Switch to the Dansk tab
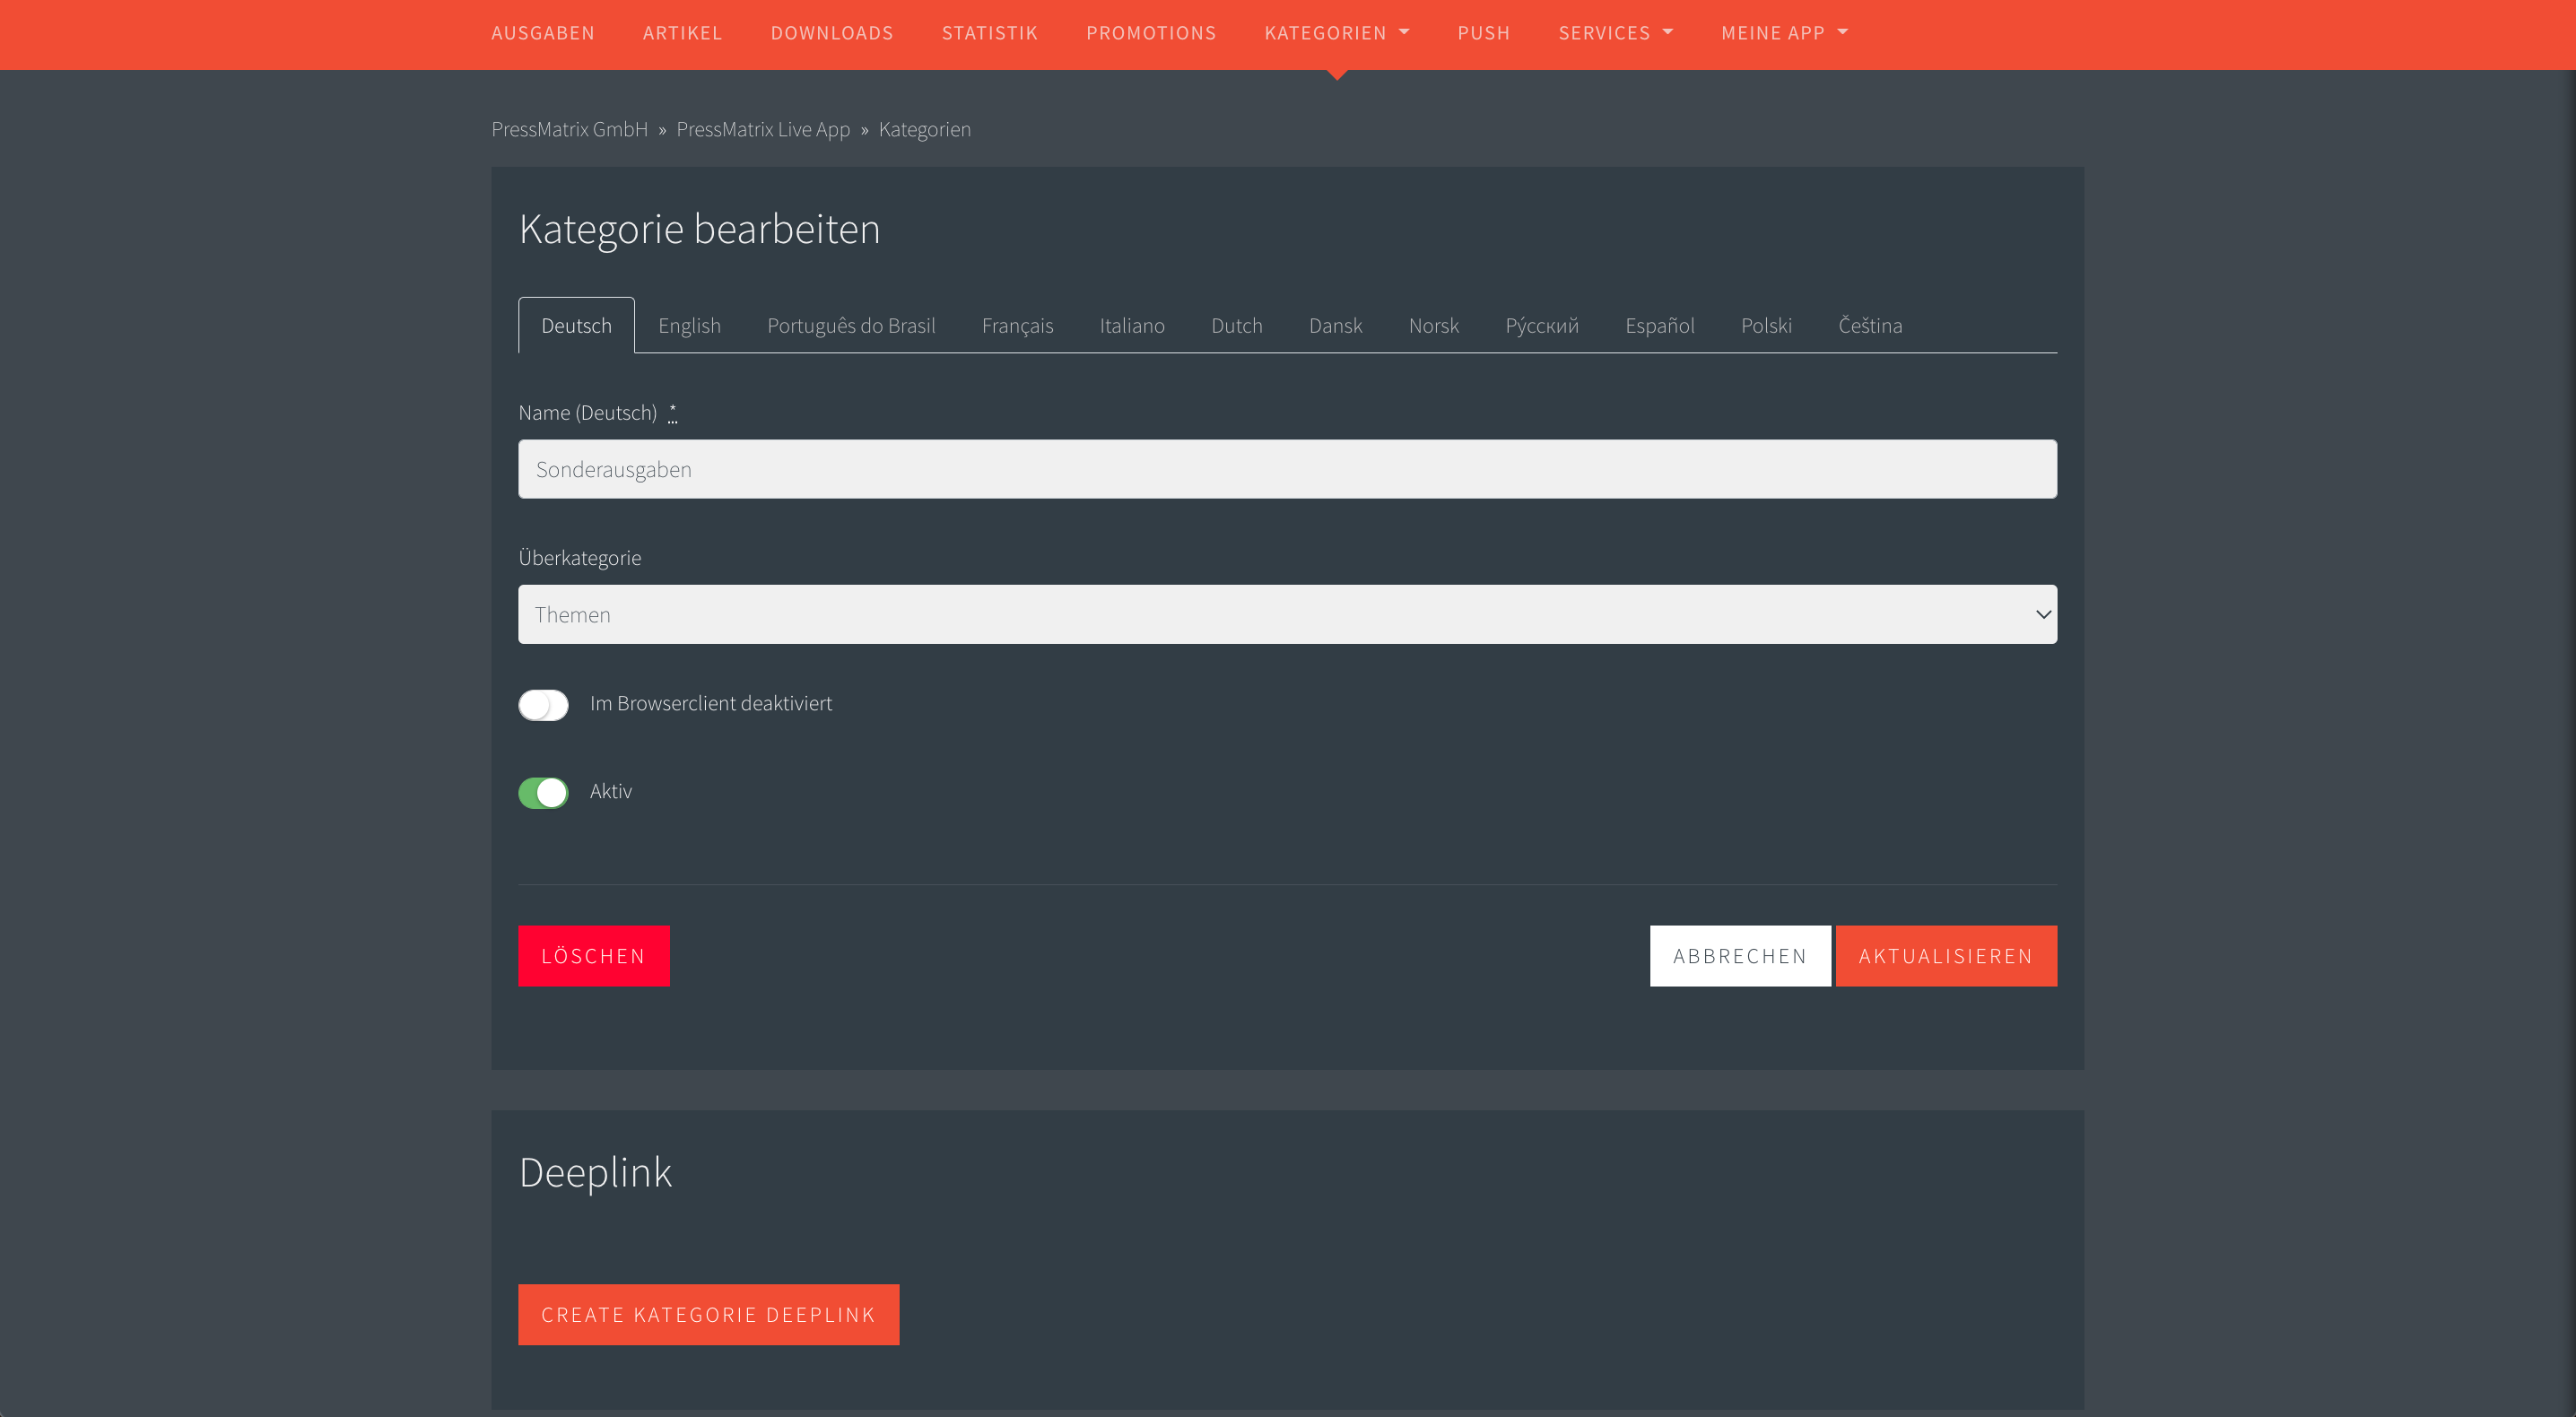Screen dimensions: 2576x1417 click(x=1335, y=325)
